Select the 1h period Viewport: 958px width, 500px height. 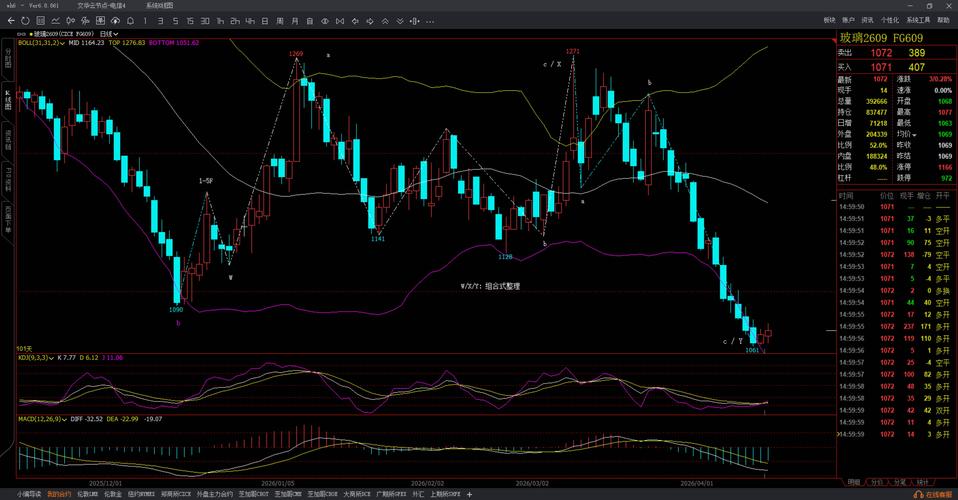click(220, 21)
